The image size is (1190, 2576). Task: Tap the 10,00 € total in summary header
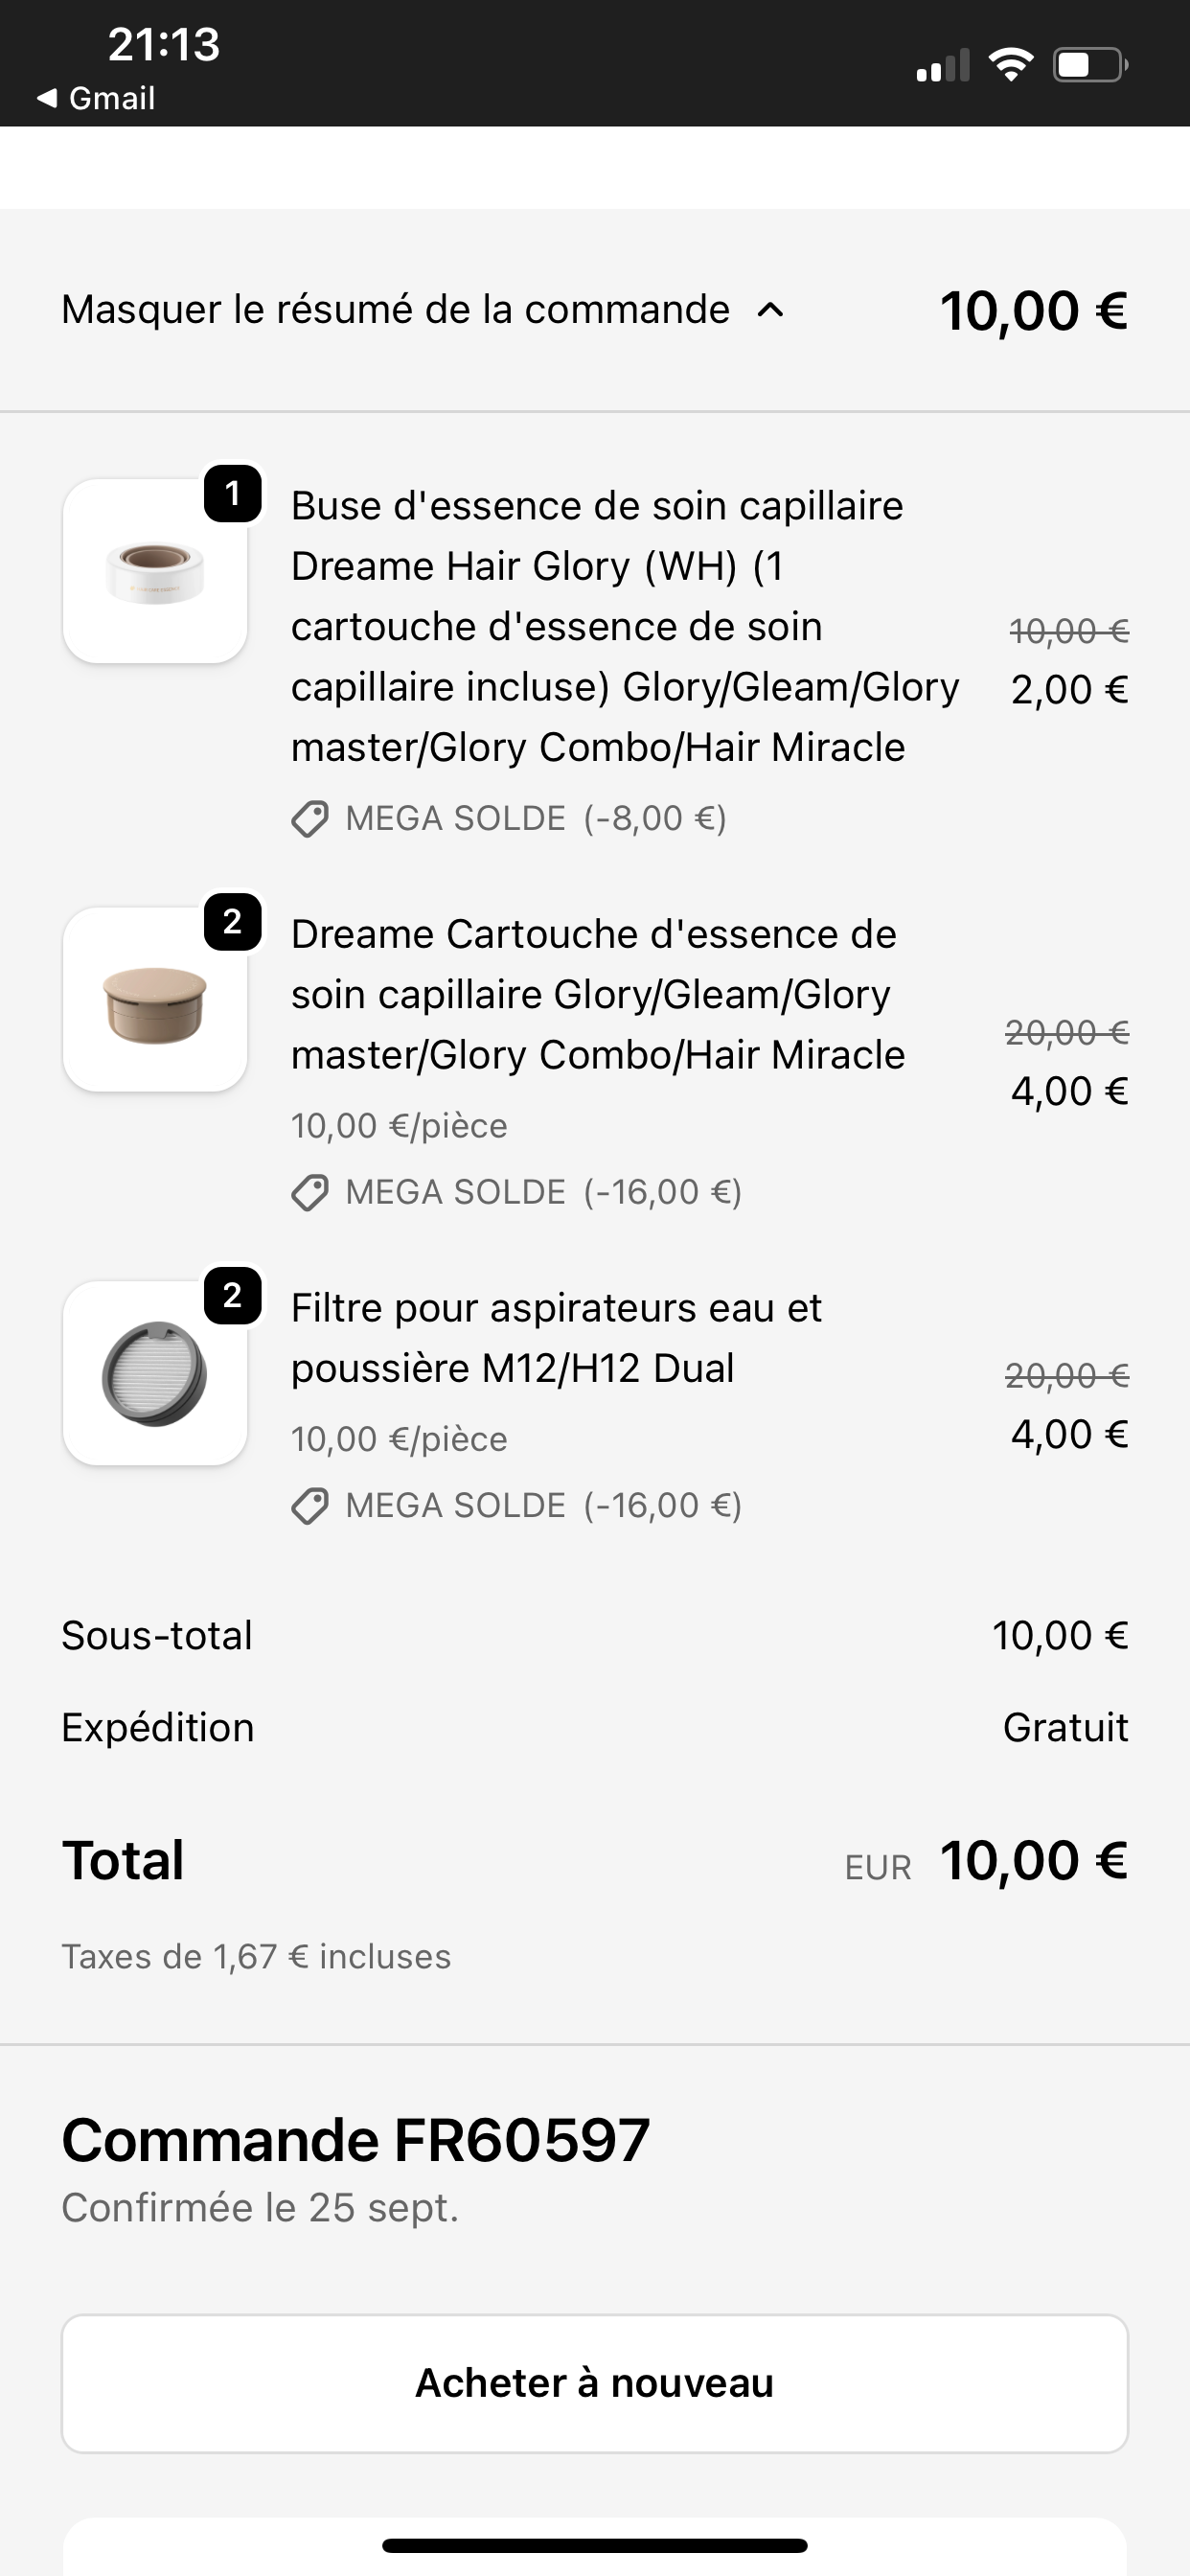1033,311
